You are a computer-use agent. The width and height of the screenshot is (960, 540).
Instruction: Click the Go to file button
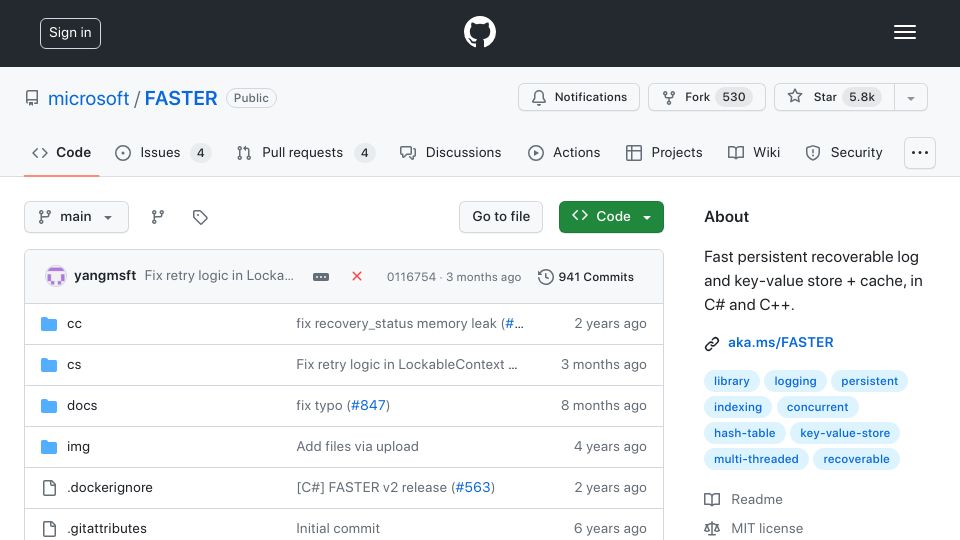pos(501,217)
